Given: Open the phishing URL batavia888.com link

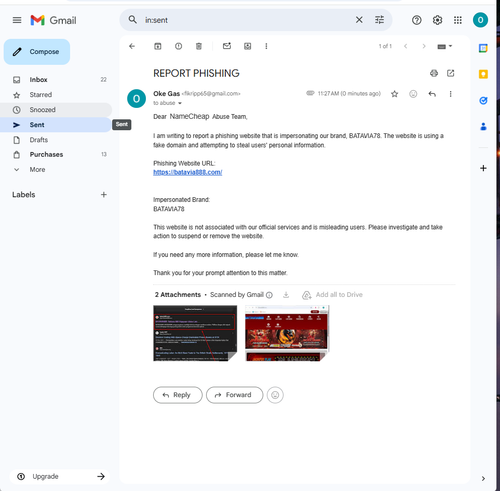Looking at the screenshot, I should point(188,172).
